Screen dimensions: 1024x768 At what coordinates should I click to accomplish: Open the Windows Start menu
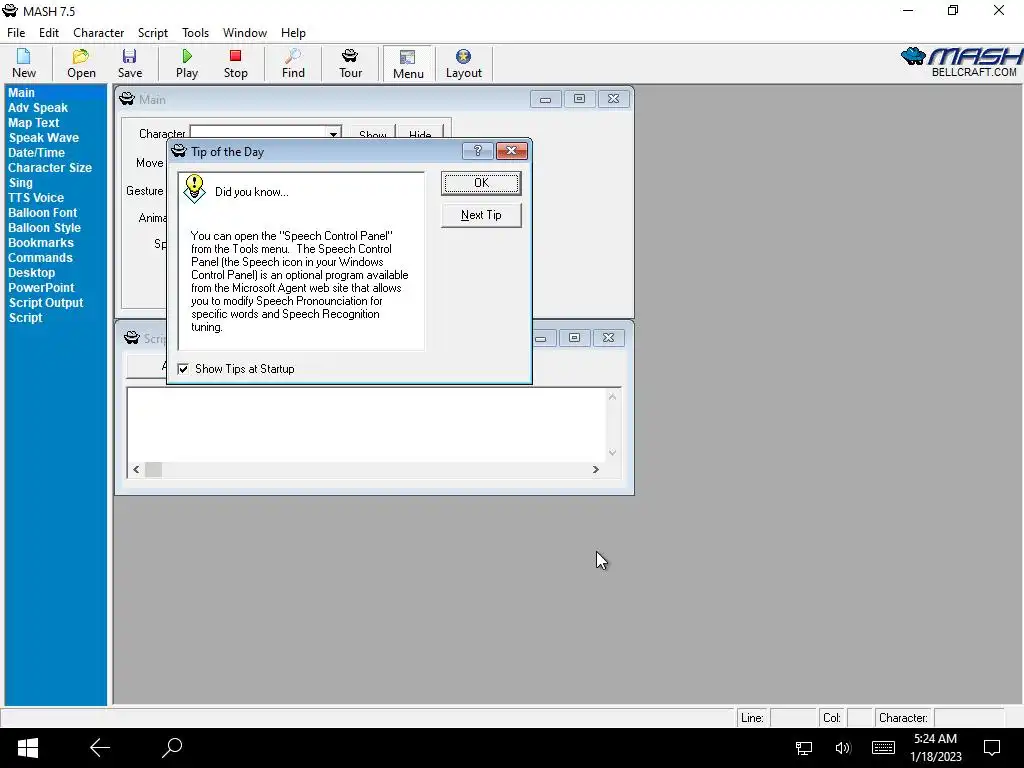(x=27, y=748)
